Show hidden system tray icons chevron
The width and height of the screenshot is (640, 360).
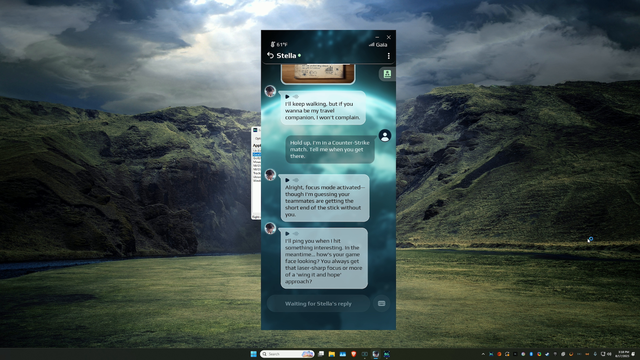(x=483, y=354)
